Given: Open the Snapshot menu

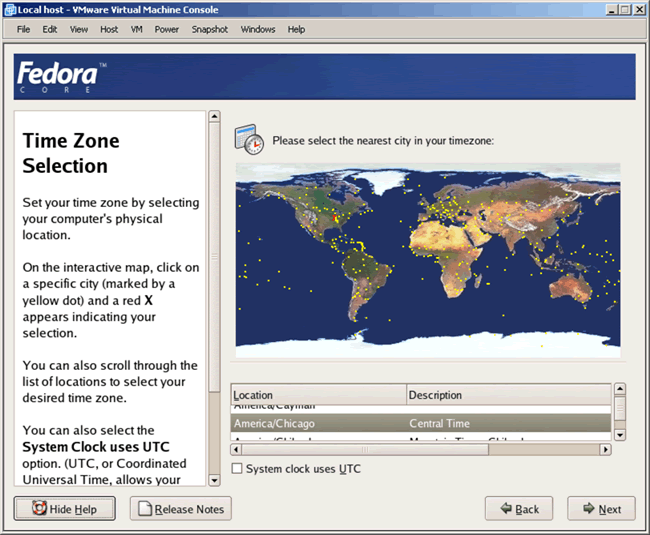Looking at the screenshot, I should coord(210,29).
